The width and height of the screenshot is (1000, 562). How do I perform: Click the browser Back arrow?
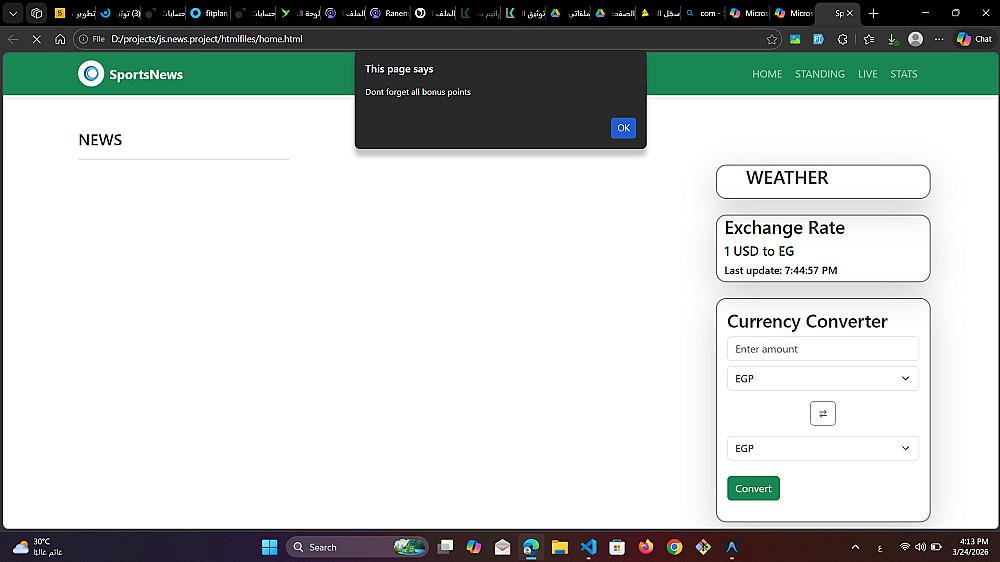coord(13,39)
